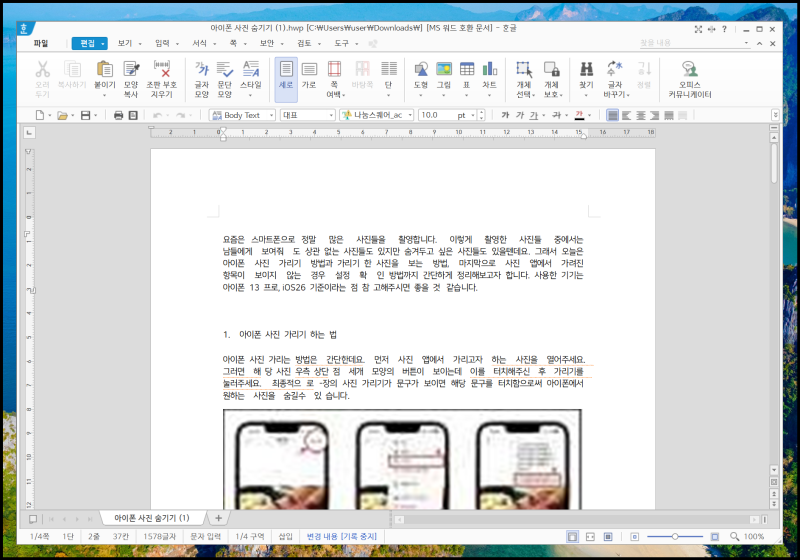Viewport: 800px width, 560px height.
Task: Toggle center paragraph alignment
Action: (x=641, y=115)
